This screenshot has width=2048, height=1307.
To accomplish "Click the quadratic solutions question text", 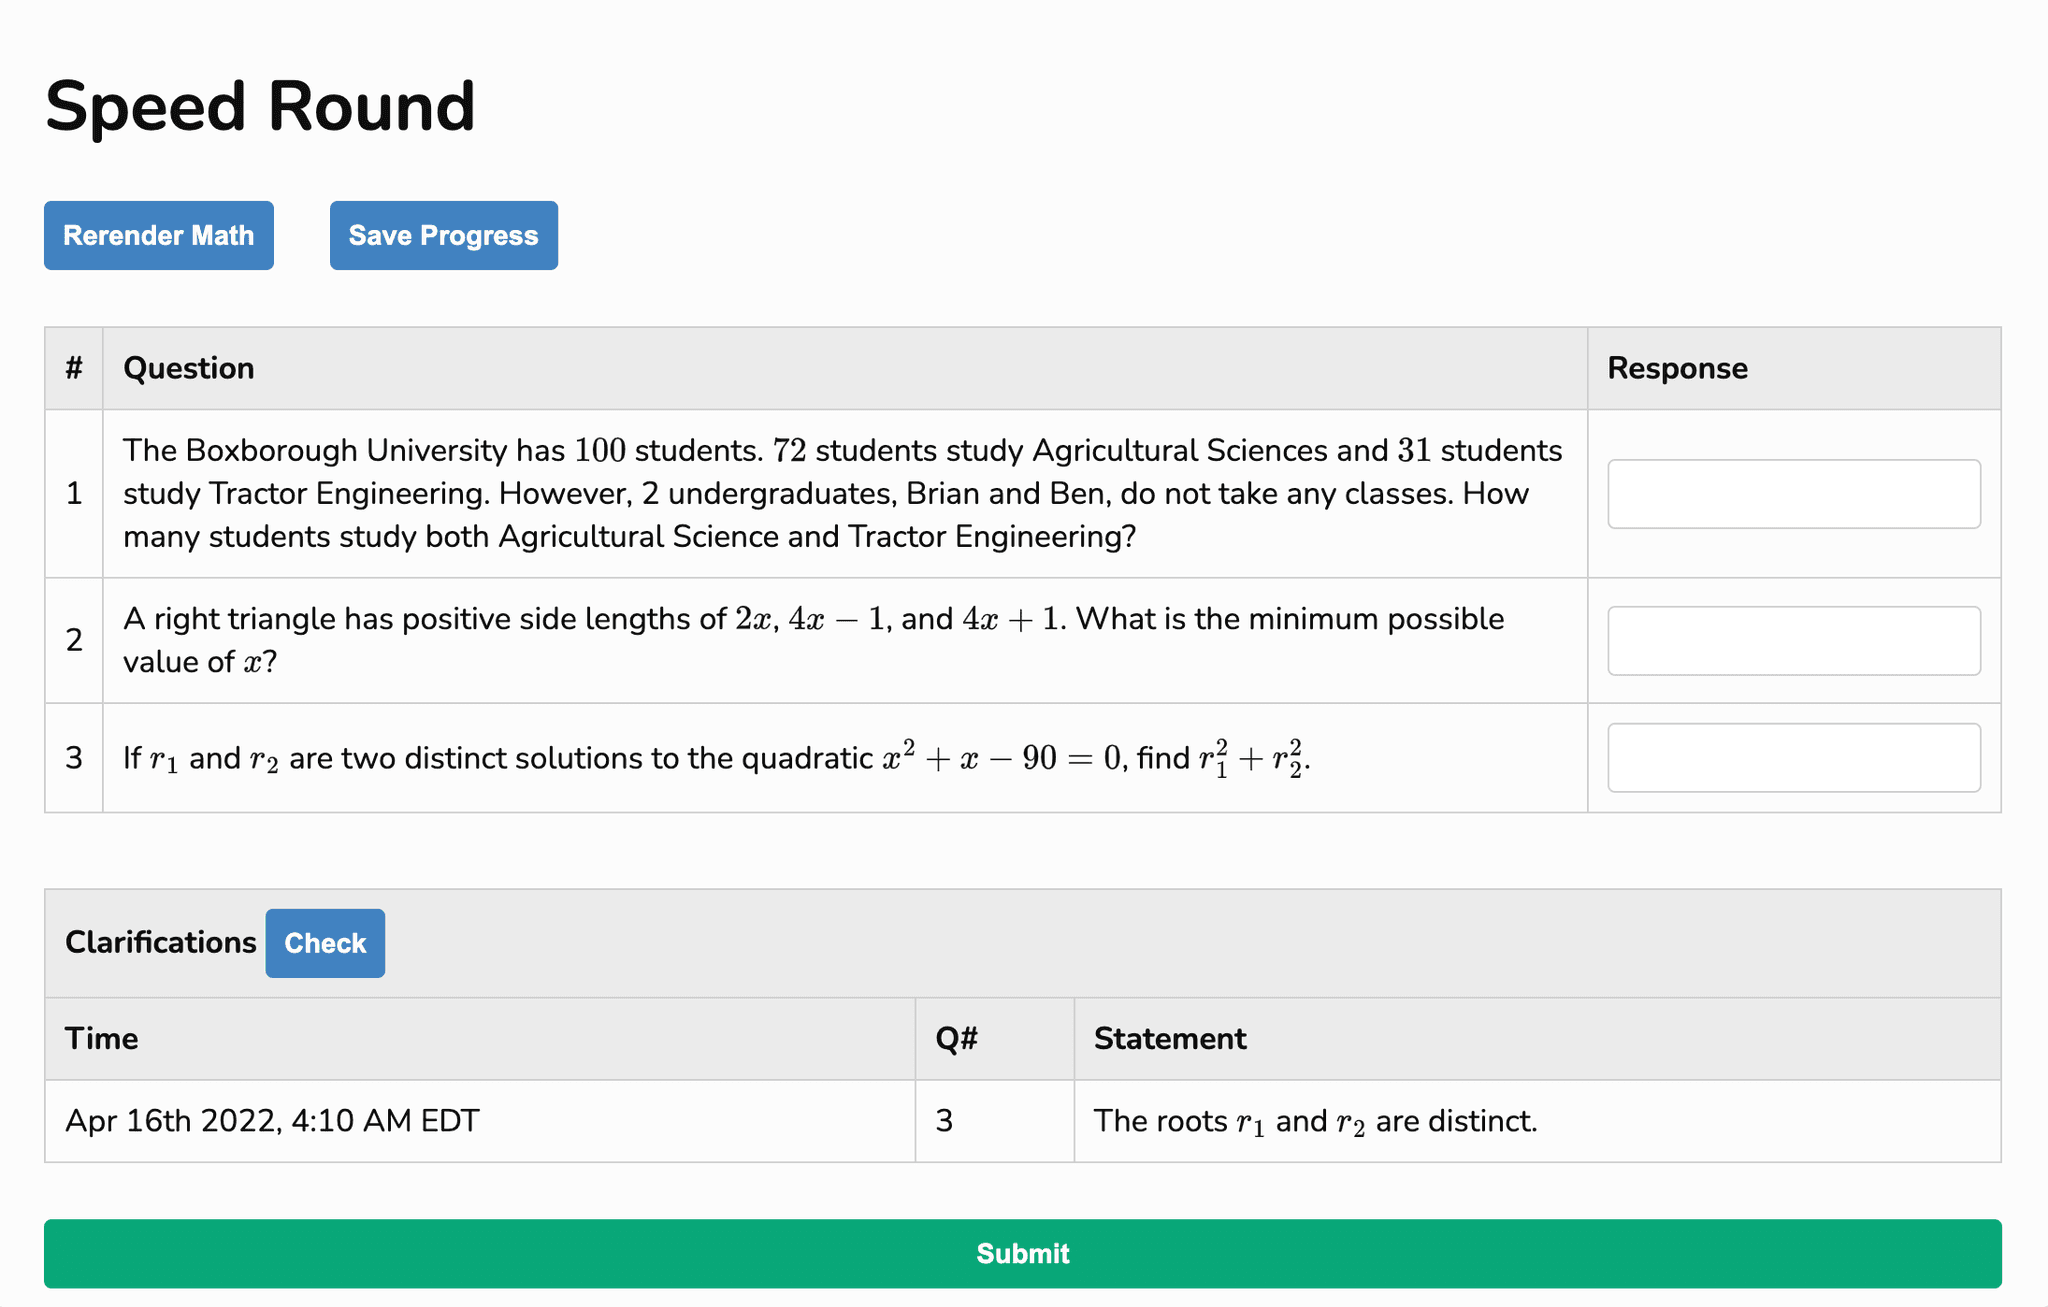I will tap(716, 758).
